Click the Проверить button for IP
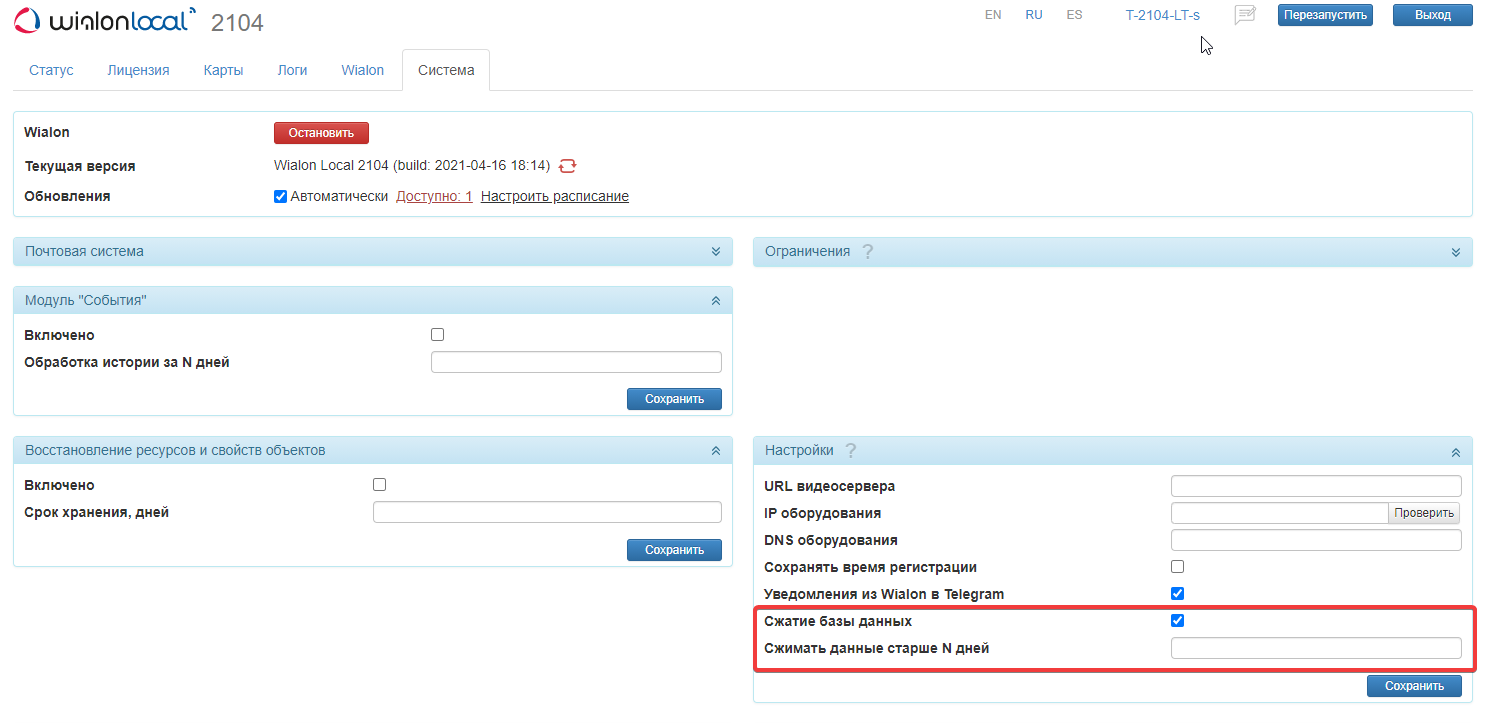The width and height of the screenshot is (1492, 723). tap(1423, 513)
